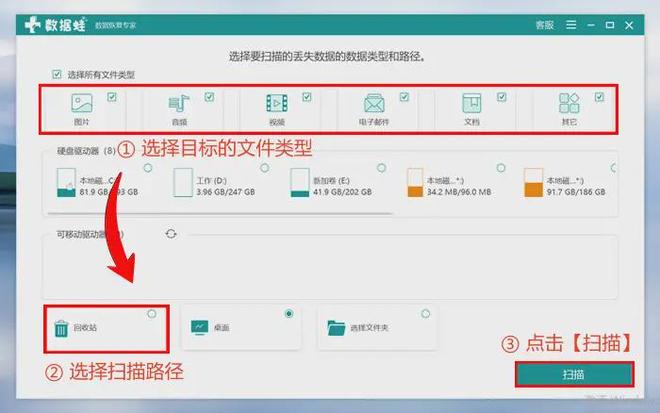This screenshot has height=413, width=660.
Task: Uncheck the 音频 file type checkbox
Action: click(x=209, y=97)
